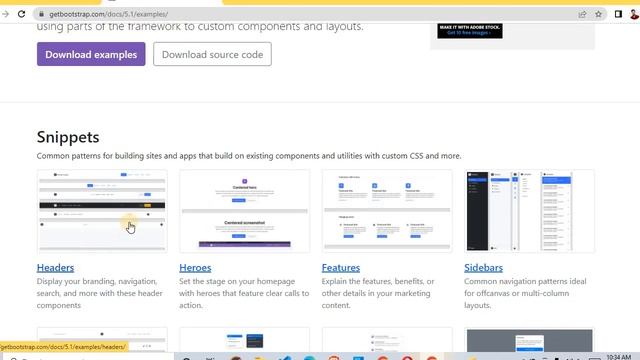
Task: Click the 'Display your branding, navigation' Headers description
Action: coord(100,293)
